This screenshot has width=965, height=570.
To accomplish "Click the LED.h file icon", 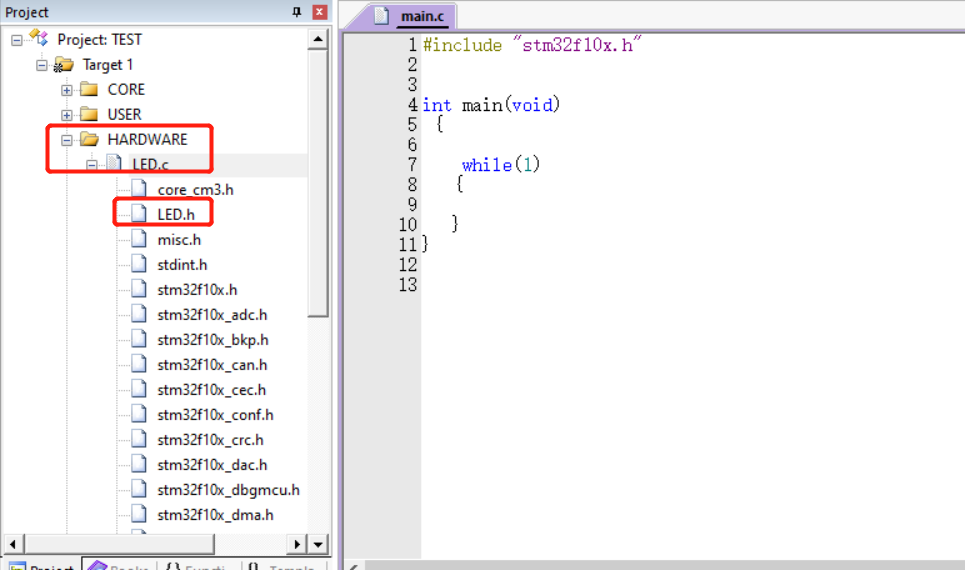I will [x=139, y=214].
